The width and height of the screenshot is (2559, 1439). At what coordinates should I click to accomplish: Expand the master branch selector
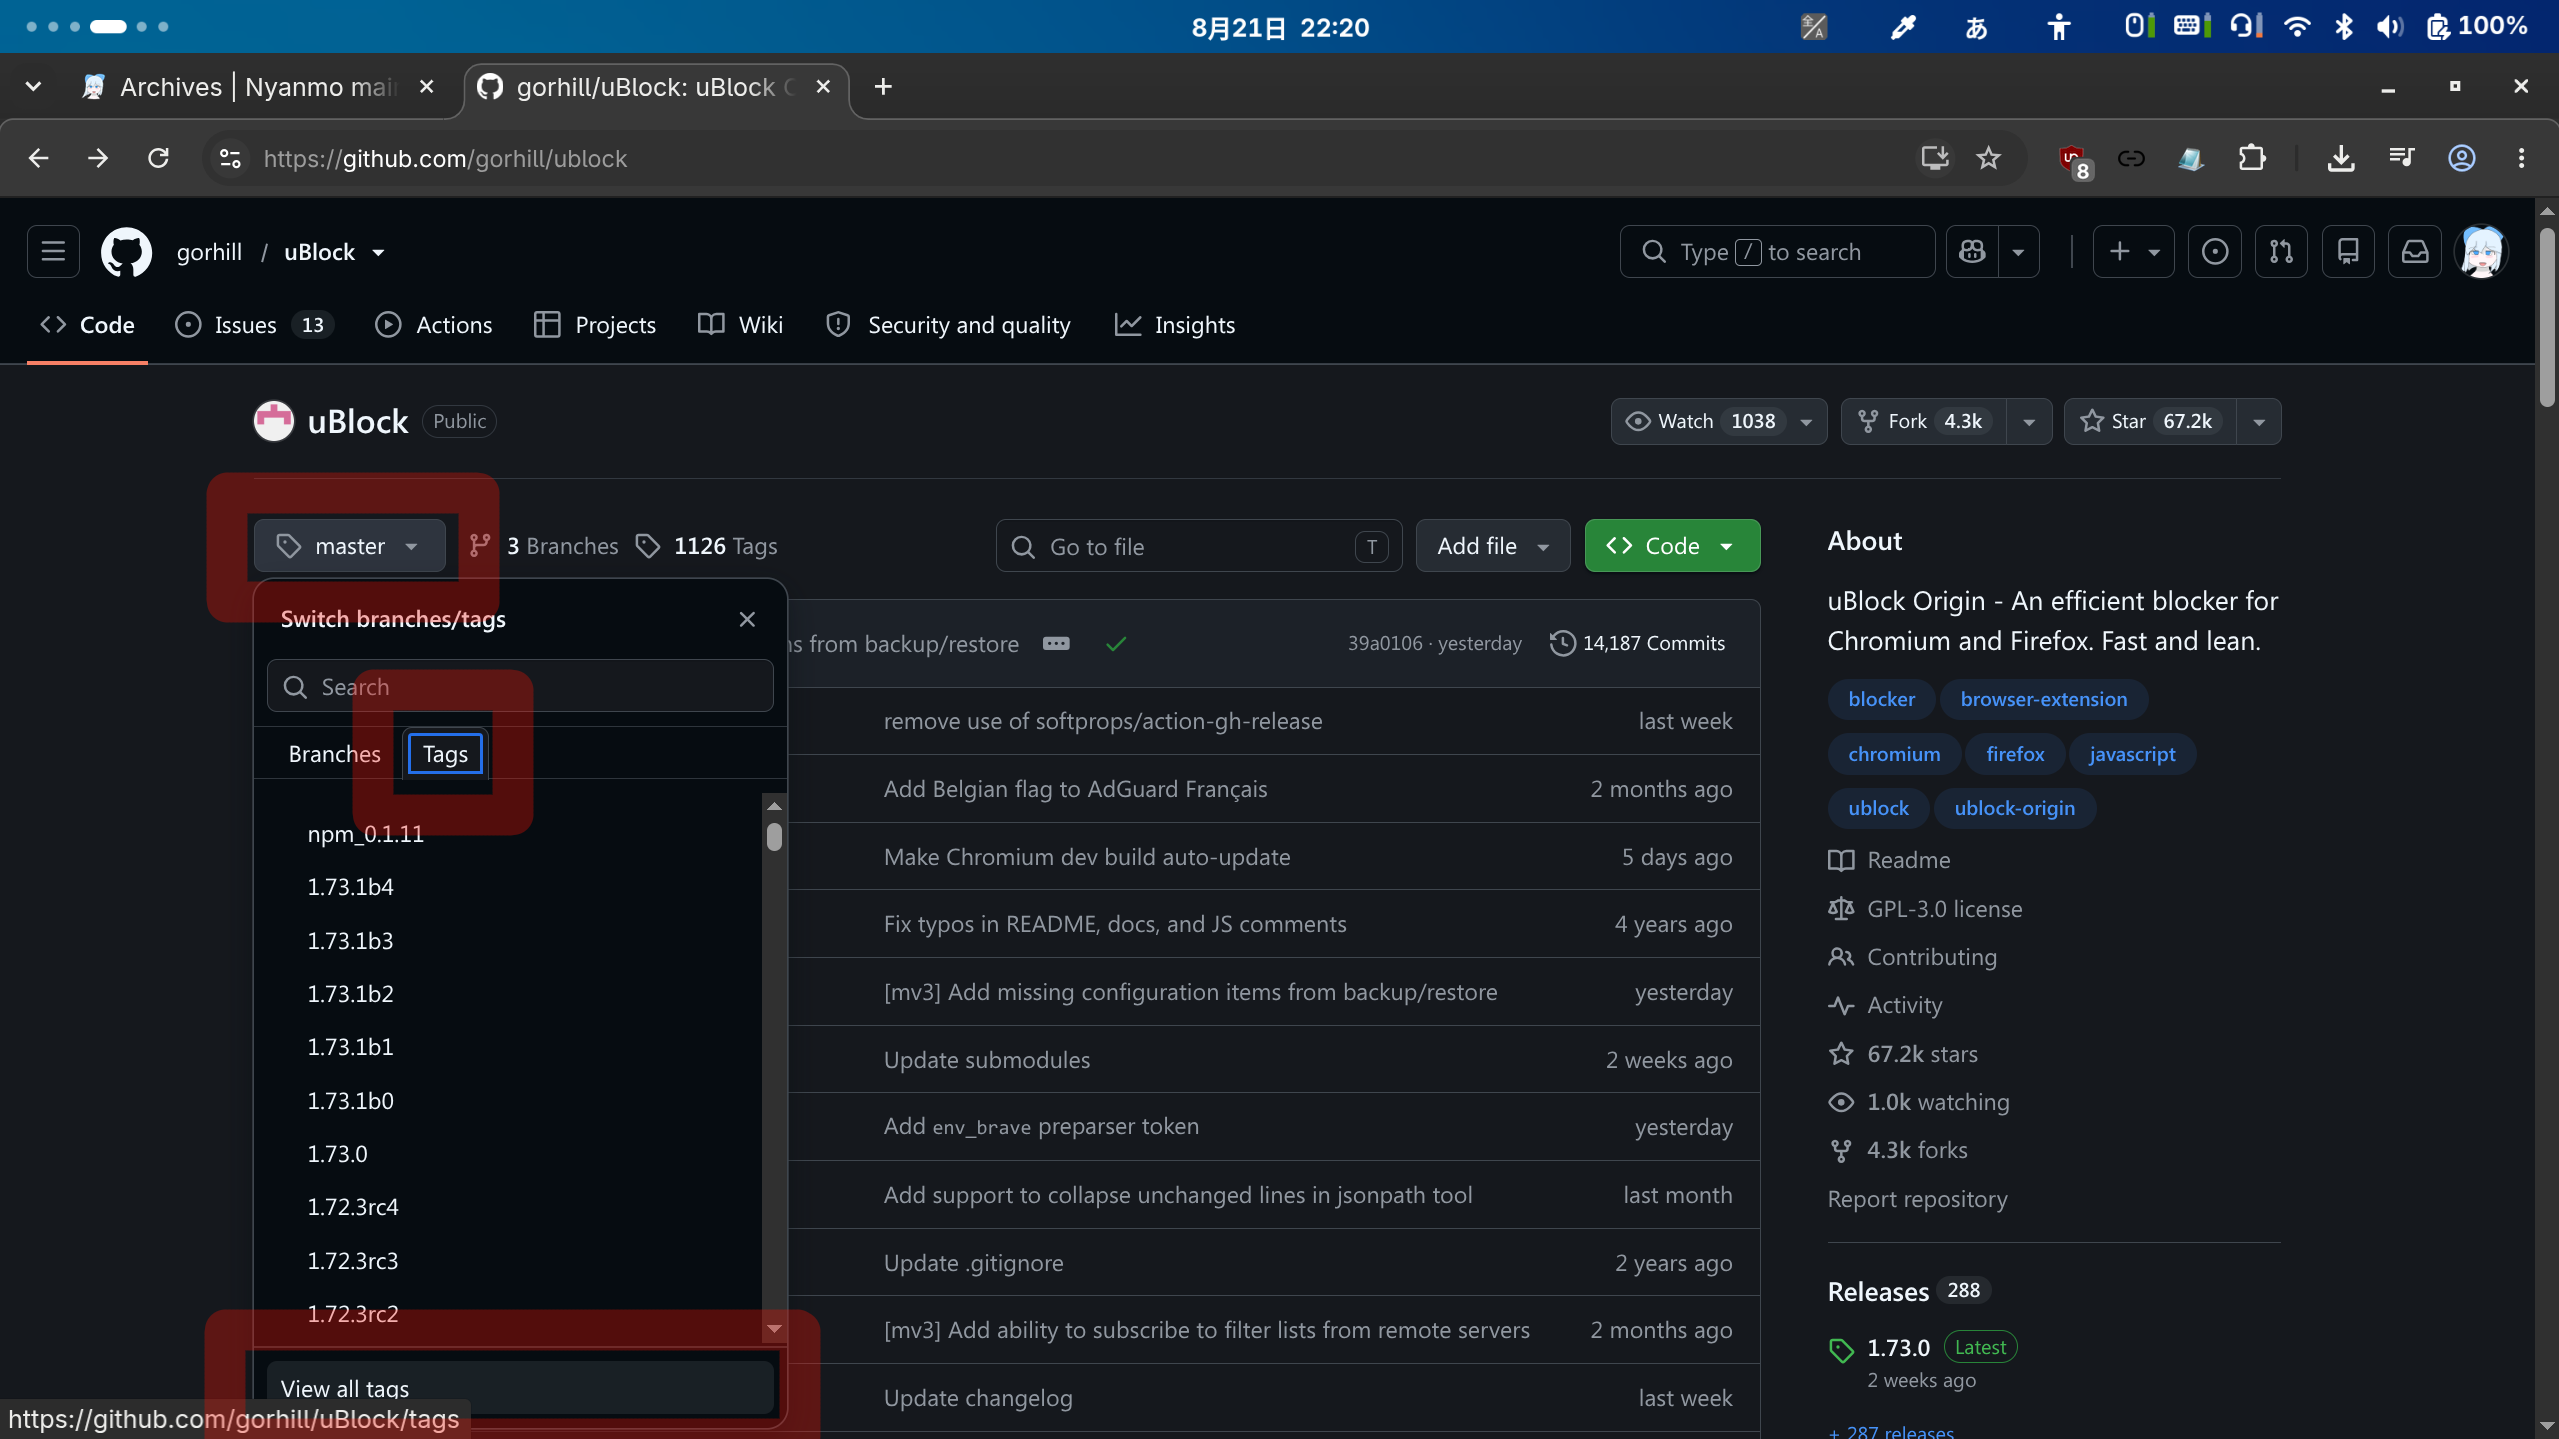click(350, 546)
